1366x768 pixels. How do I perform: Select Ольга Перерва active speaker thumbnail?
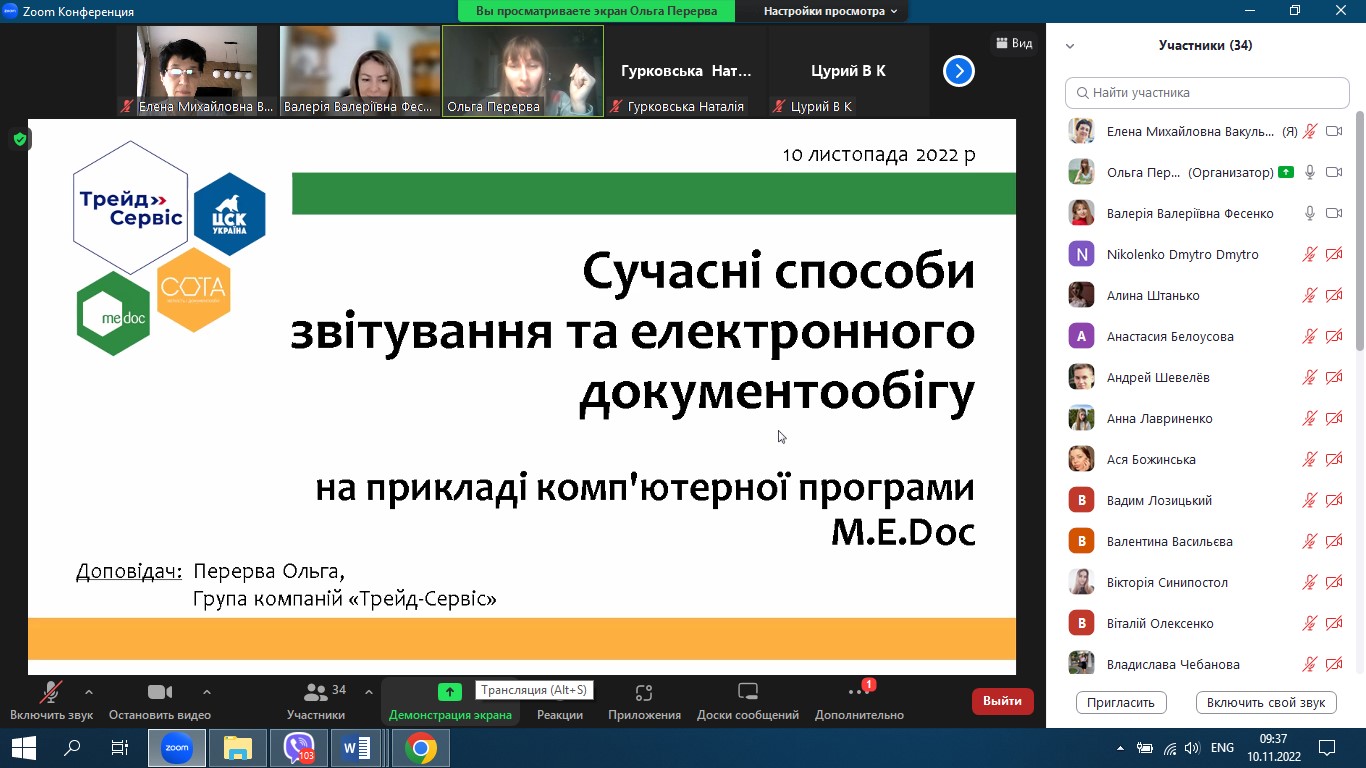[x=522, y=71]
